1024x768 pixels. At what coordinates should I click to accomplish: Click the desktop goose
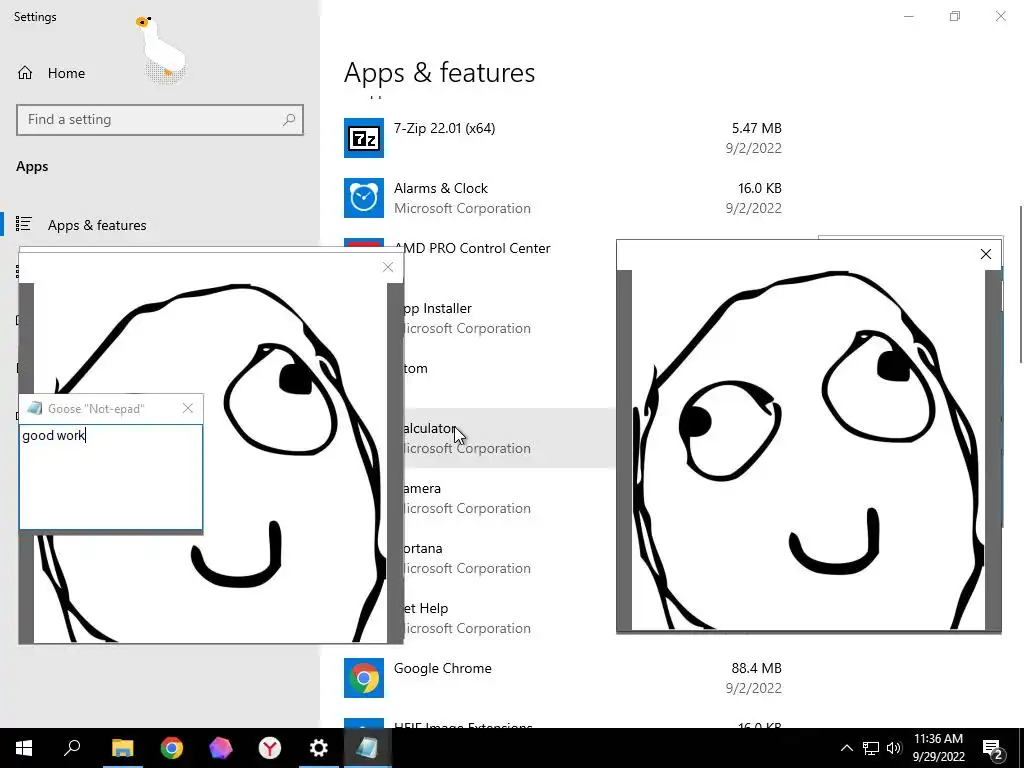click(x=161, y=50)
